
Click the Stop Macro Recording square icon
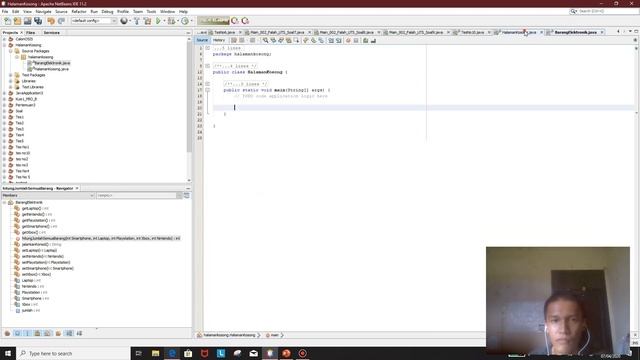tap(356, 40)
